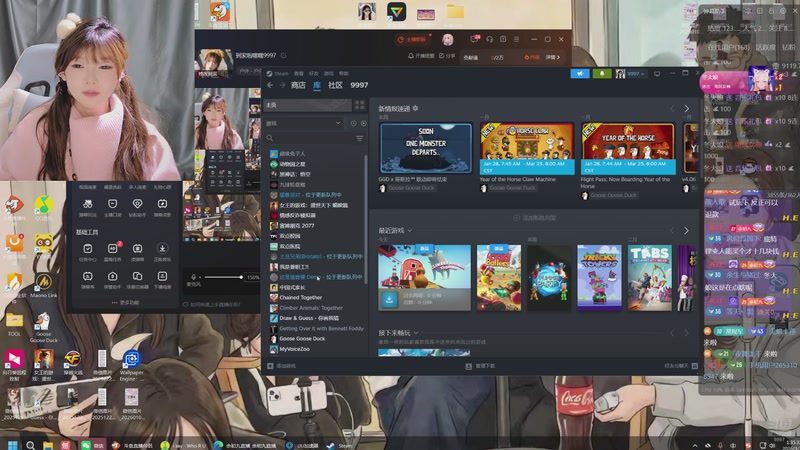Click the recent activity clock icon
Viewport: 800px width, 450px height.
(353, 123)
